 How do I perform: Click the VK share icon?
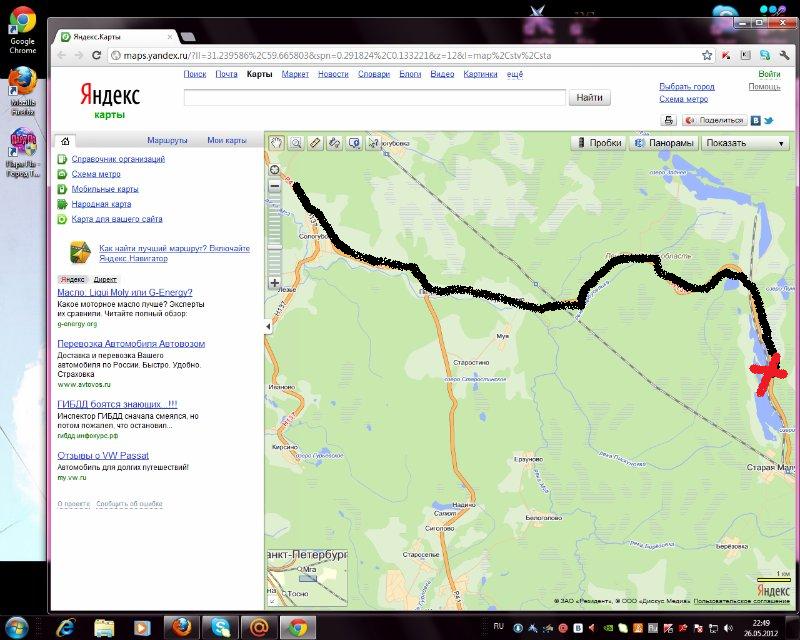coord(756,120)
